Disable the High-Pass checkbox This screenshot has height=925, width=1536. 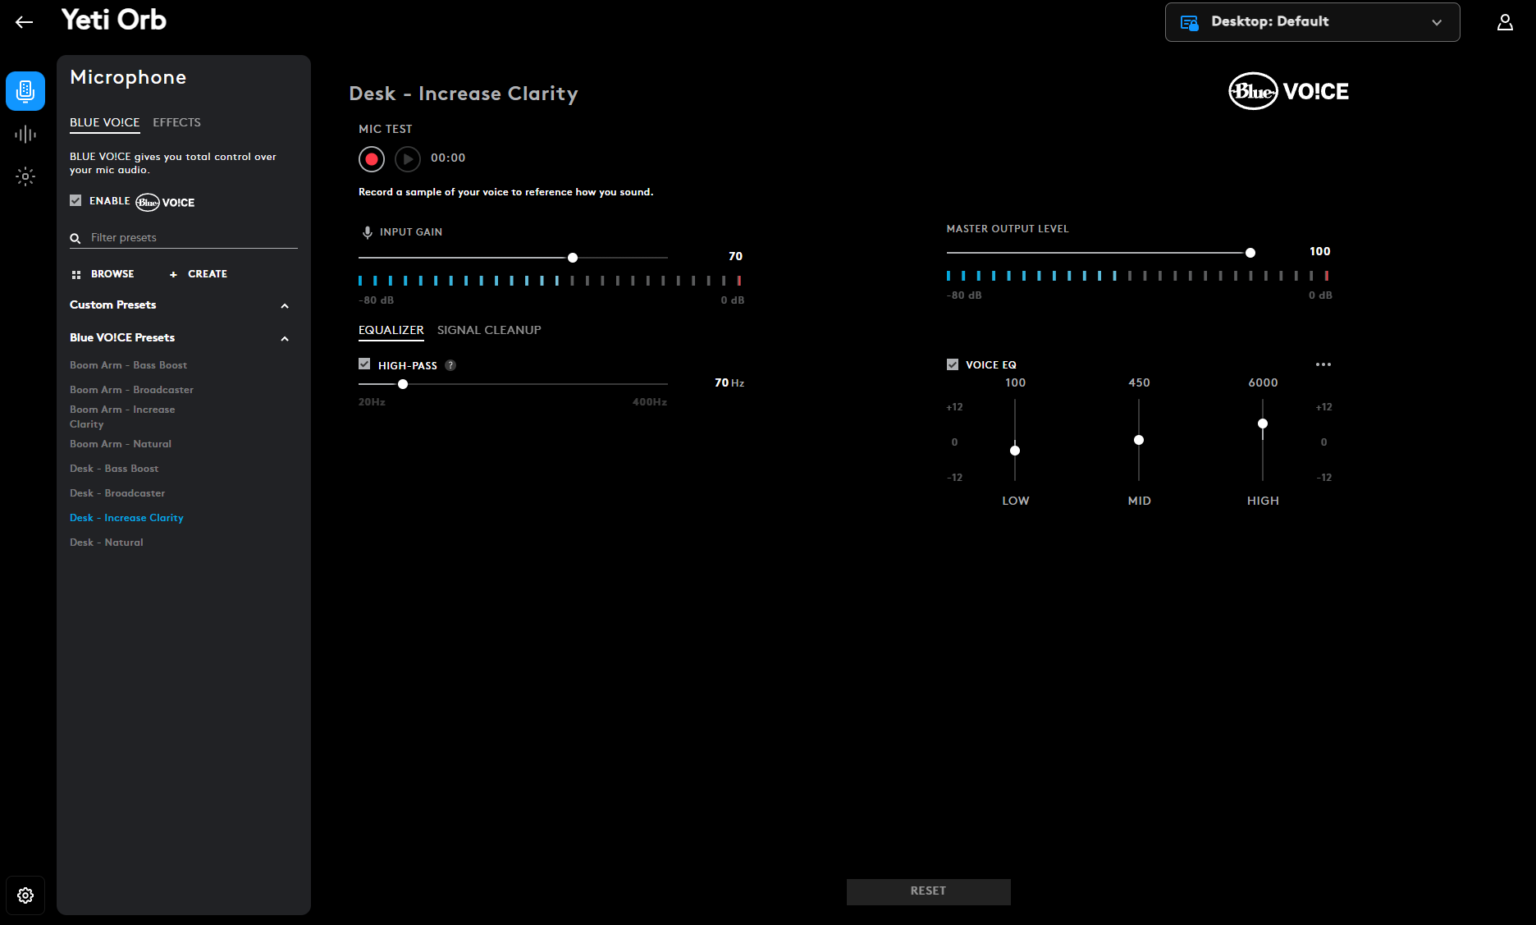tap(365, 365)
